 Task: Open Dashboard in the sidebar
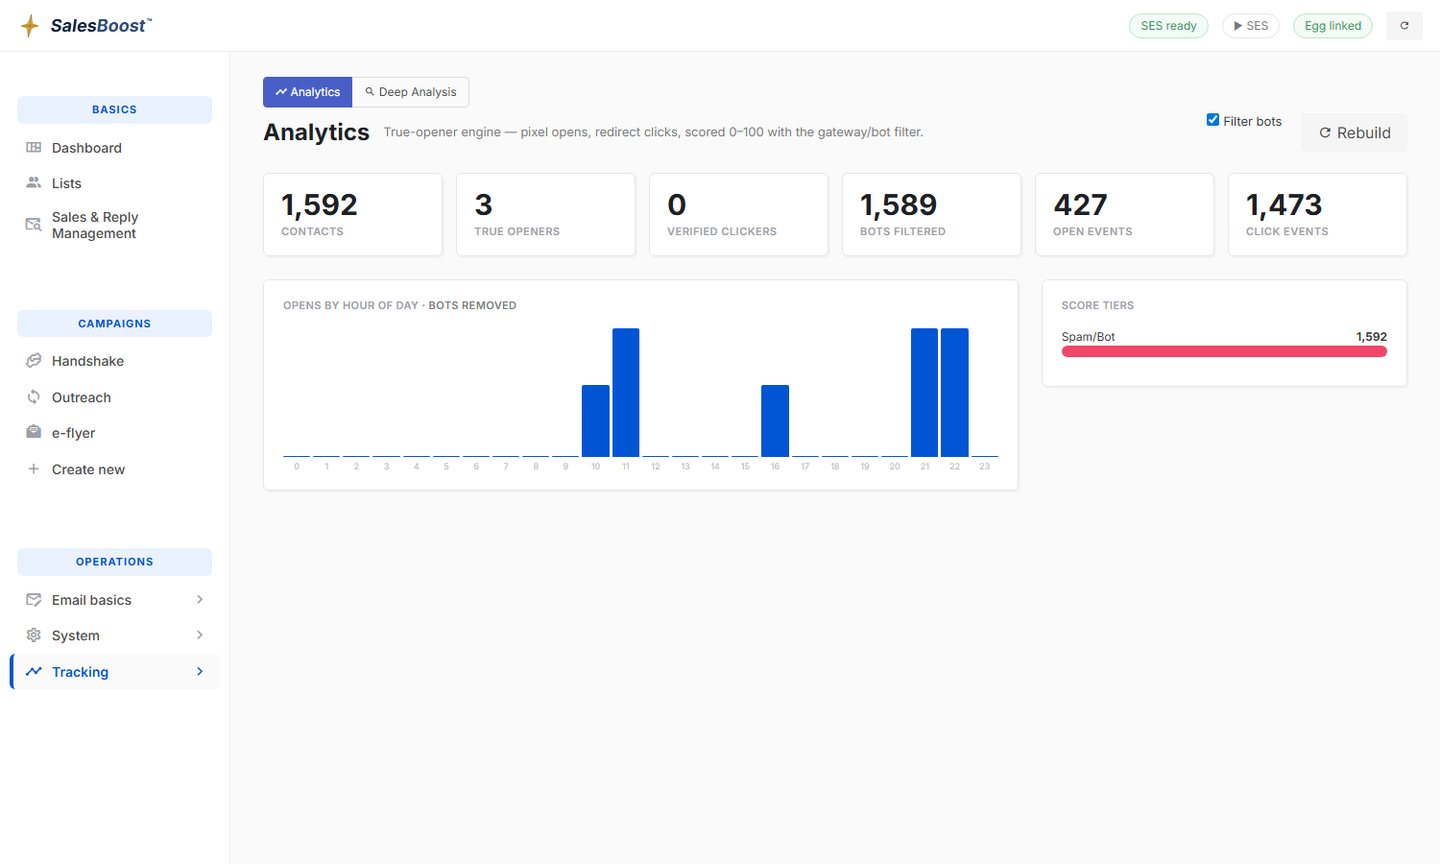(114, 147)
